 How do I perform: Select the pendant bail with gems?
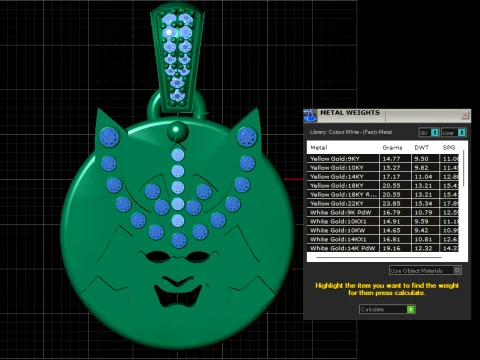tap(177, 58)
